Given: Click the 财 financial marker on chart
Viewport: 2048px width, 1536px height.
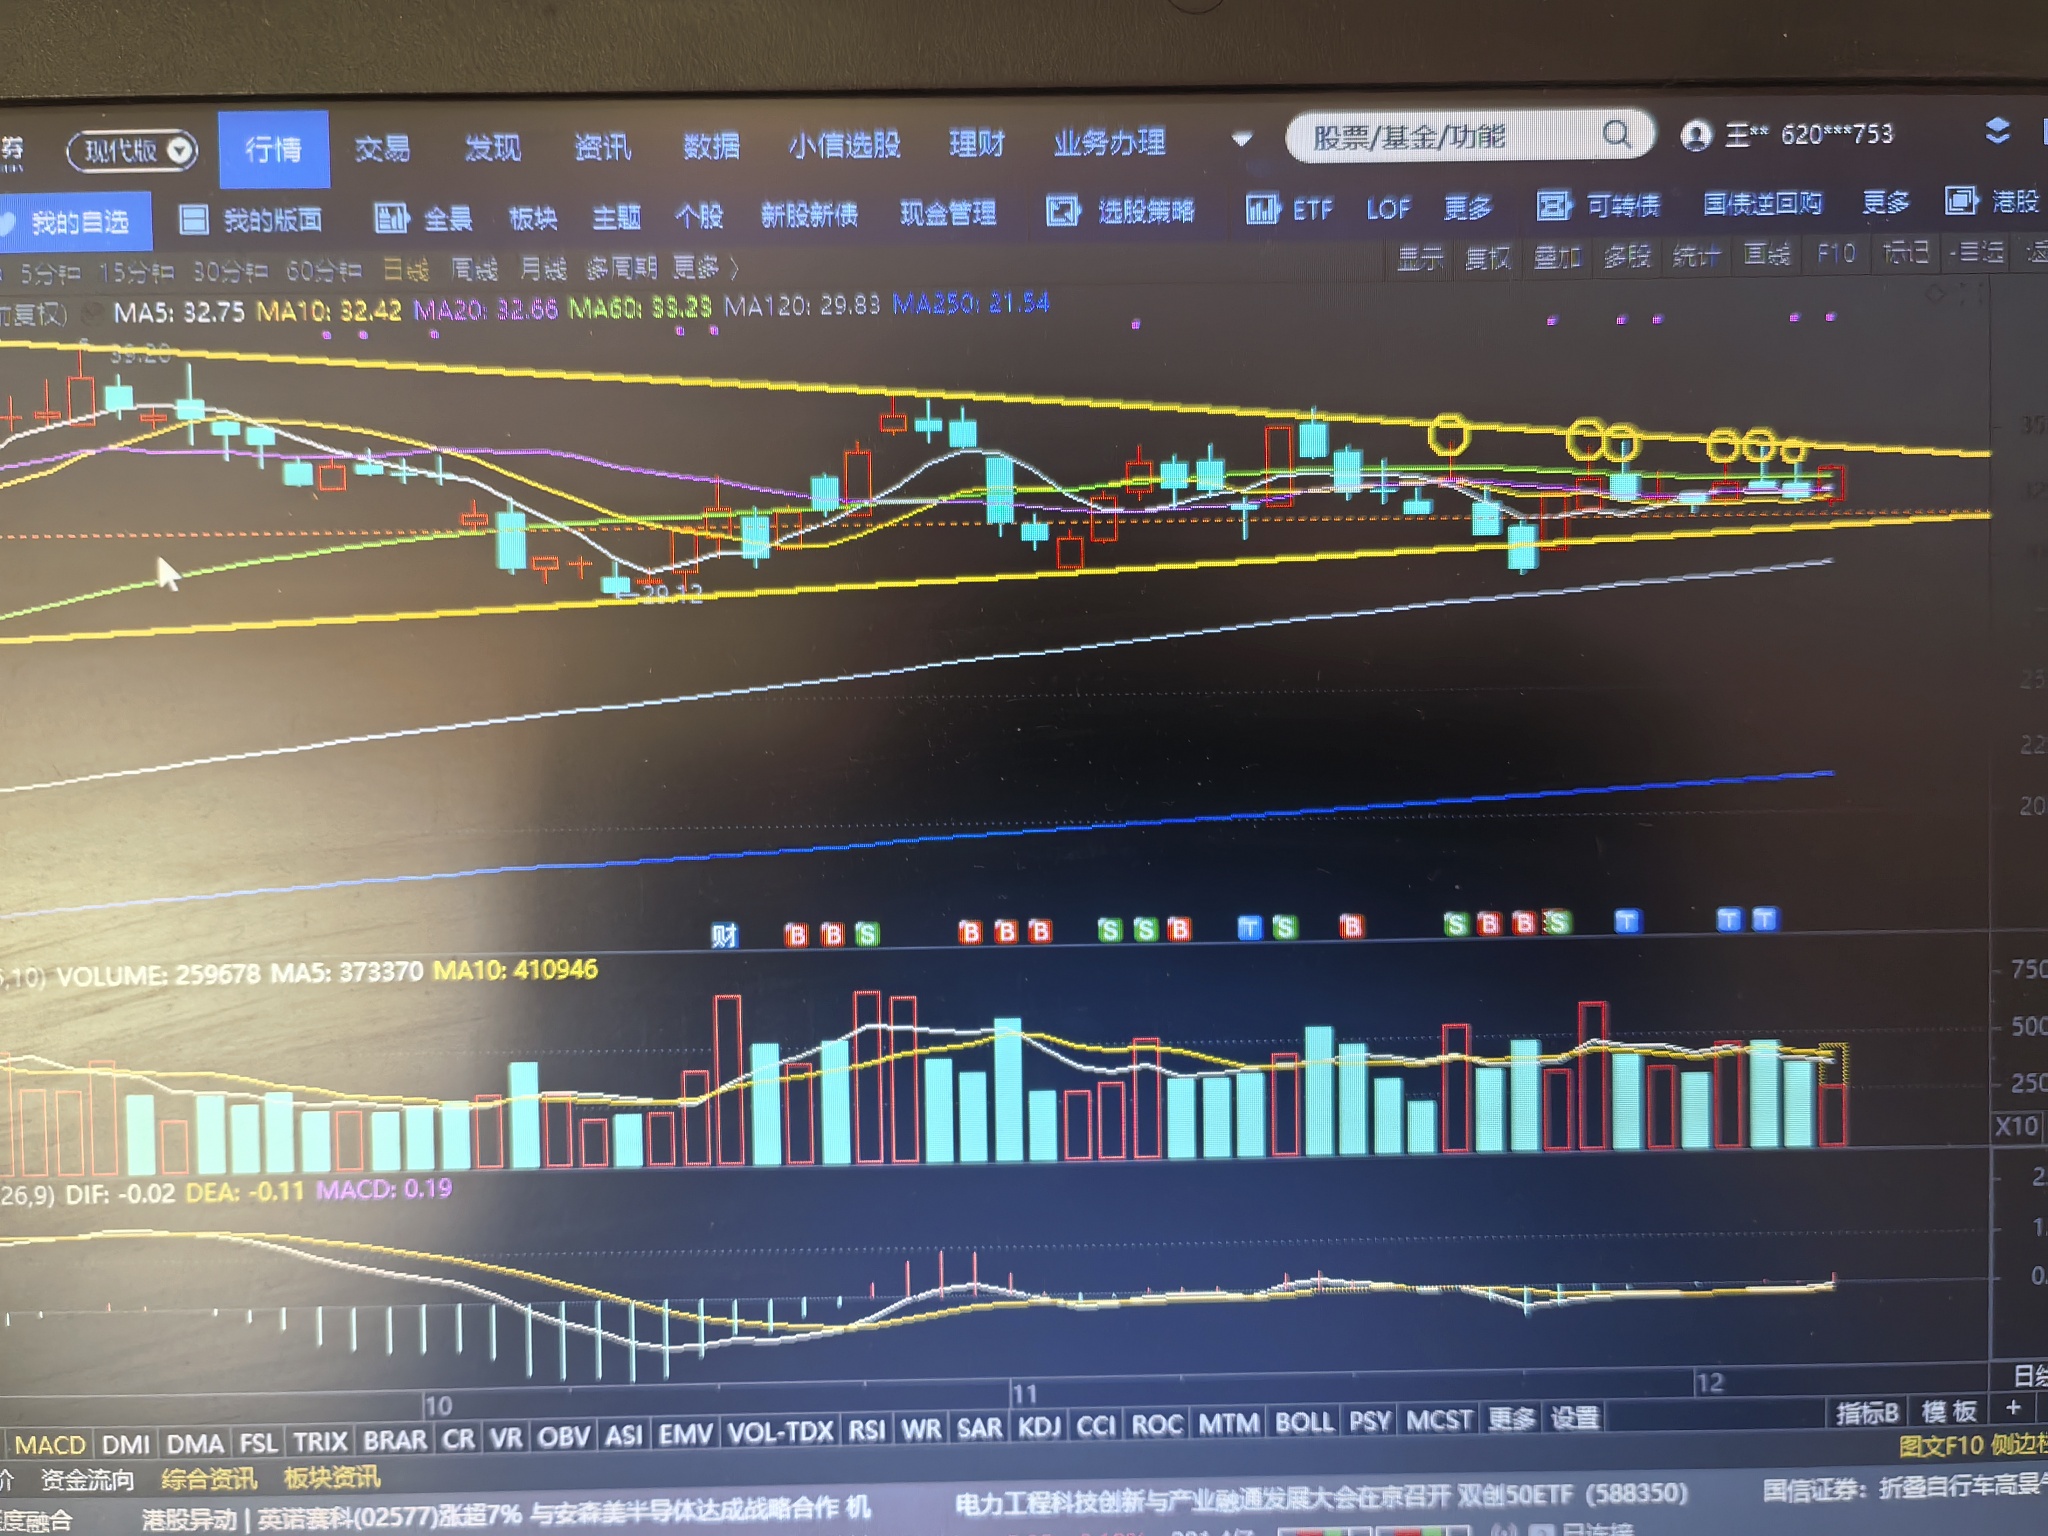Looking at the screenshot, I should pos(724,935).
